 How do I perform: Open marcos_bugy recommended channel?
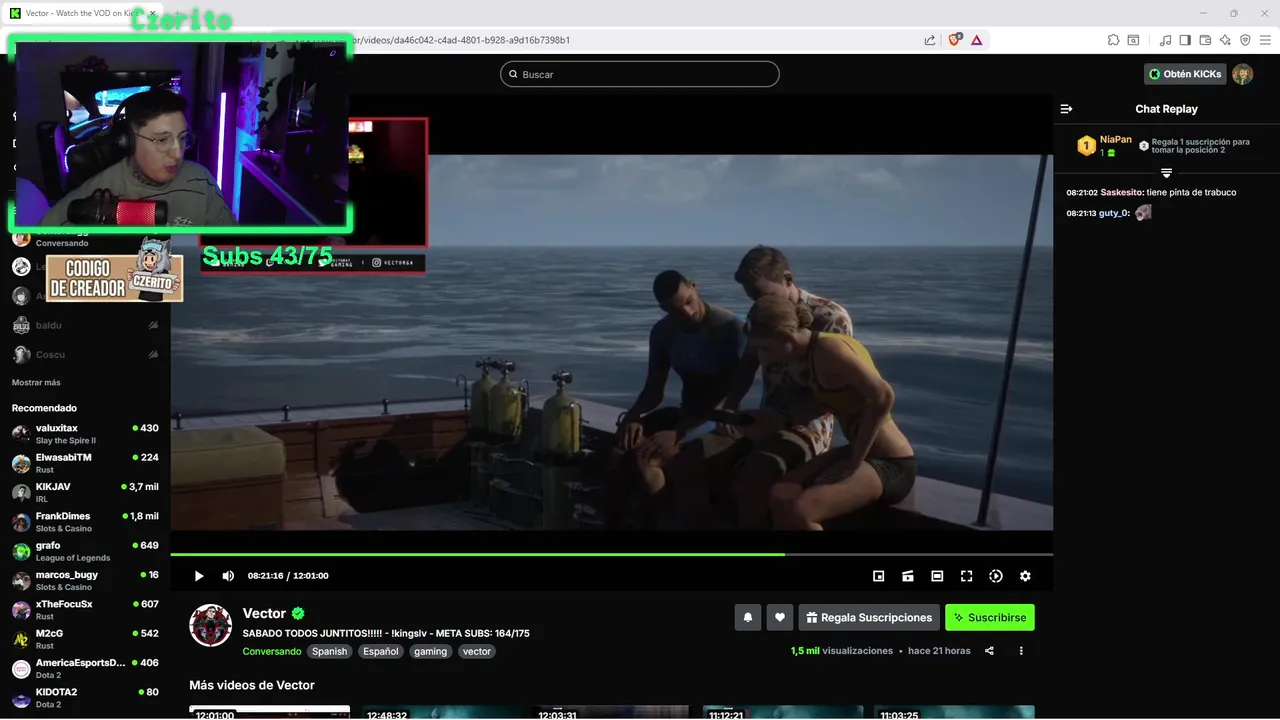click(x=85, y=580)
